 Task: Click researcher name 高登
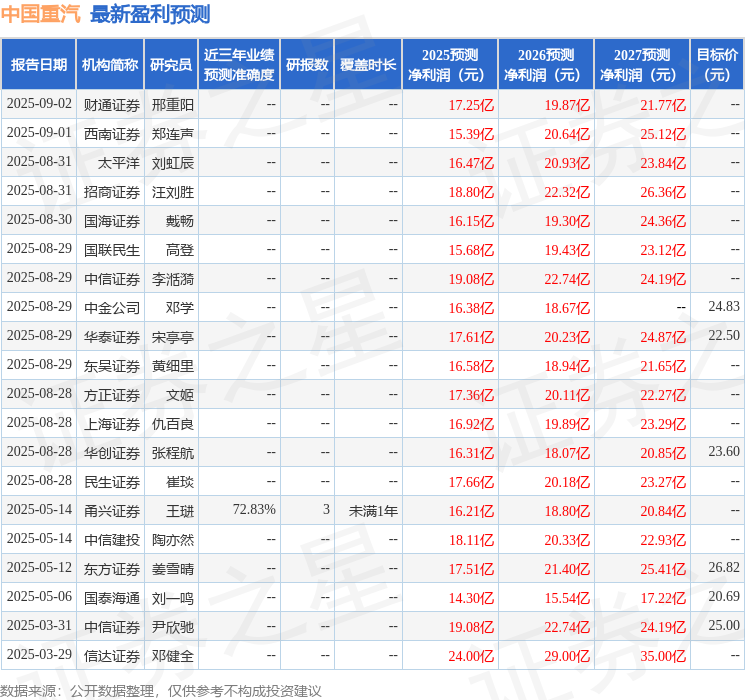coord(180,250)
